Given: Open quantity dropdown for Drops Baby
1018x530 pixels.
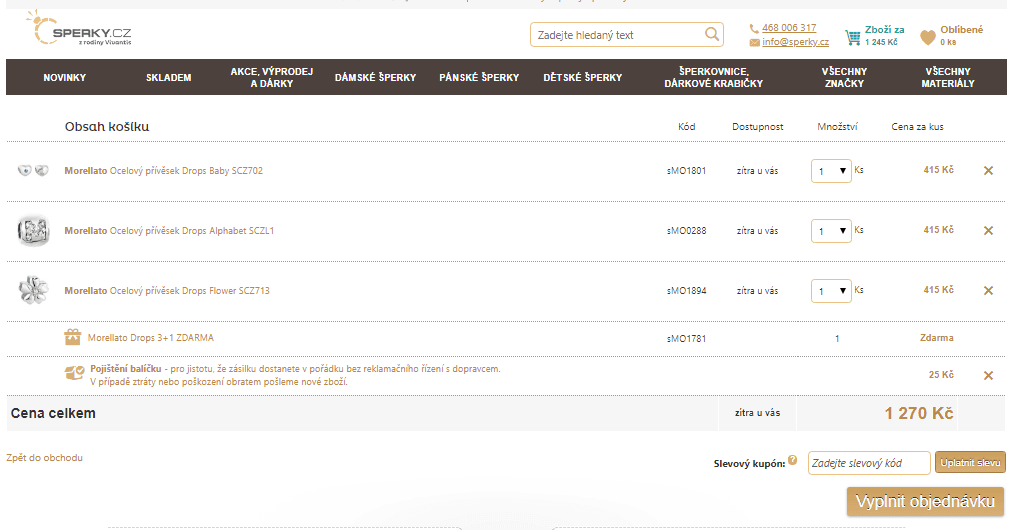Looking at the screenshot, I should [x=831, y=171].
